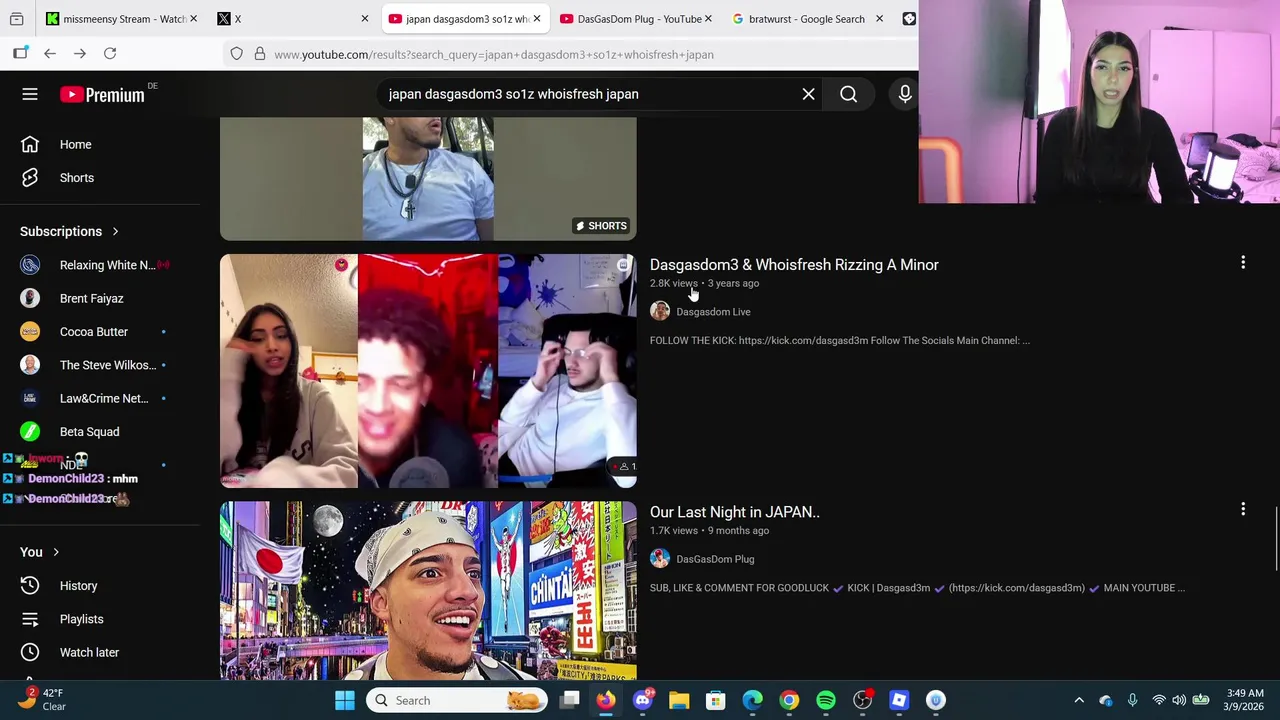The width and height of the screenshot is (1280, 720).
Task: Click the tracking protection shield icon
Action: coord(236,54)
